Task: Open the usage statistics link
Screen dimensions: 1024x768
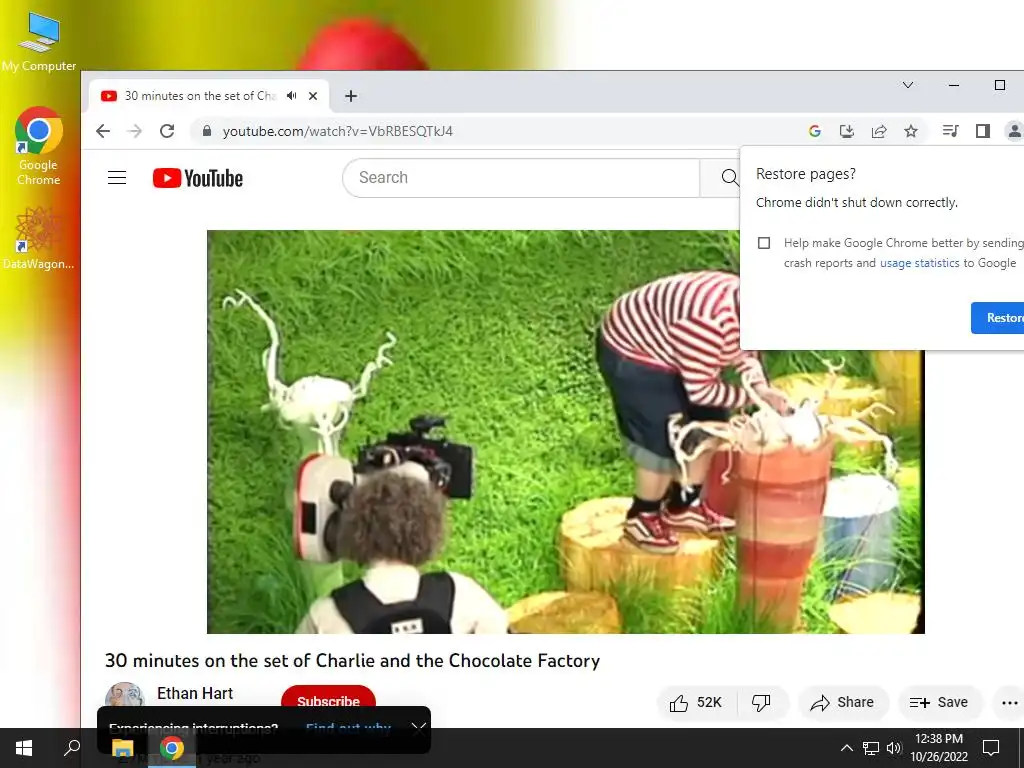Action: click(x=920, y=263)
